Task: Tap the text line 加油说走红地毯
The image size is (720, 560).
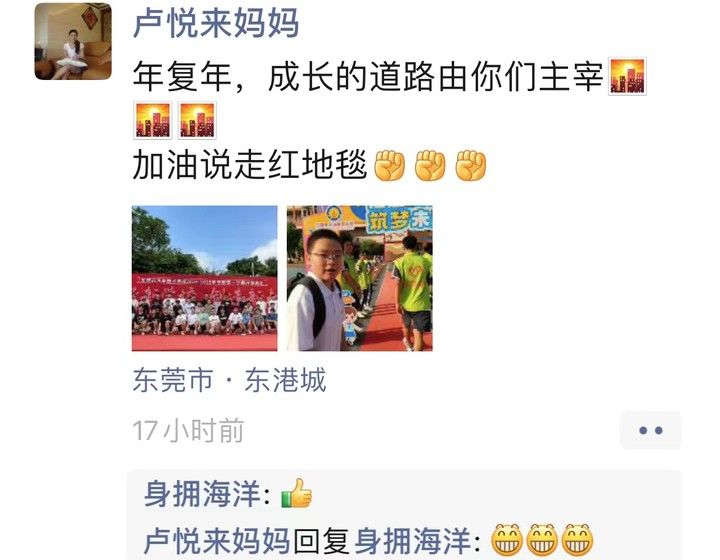Action: pos(250,165)
